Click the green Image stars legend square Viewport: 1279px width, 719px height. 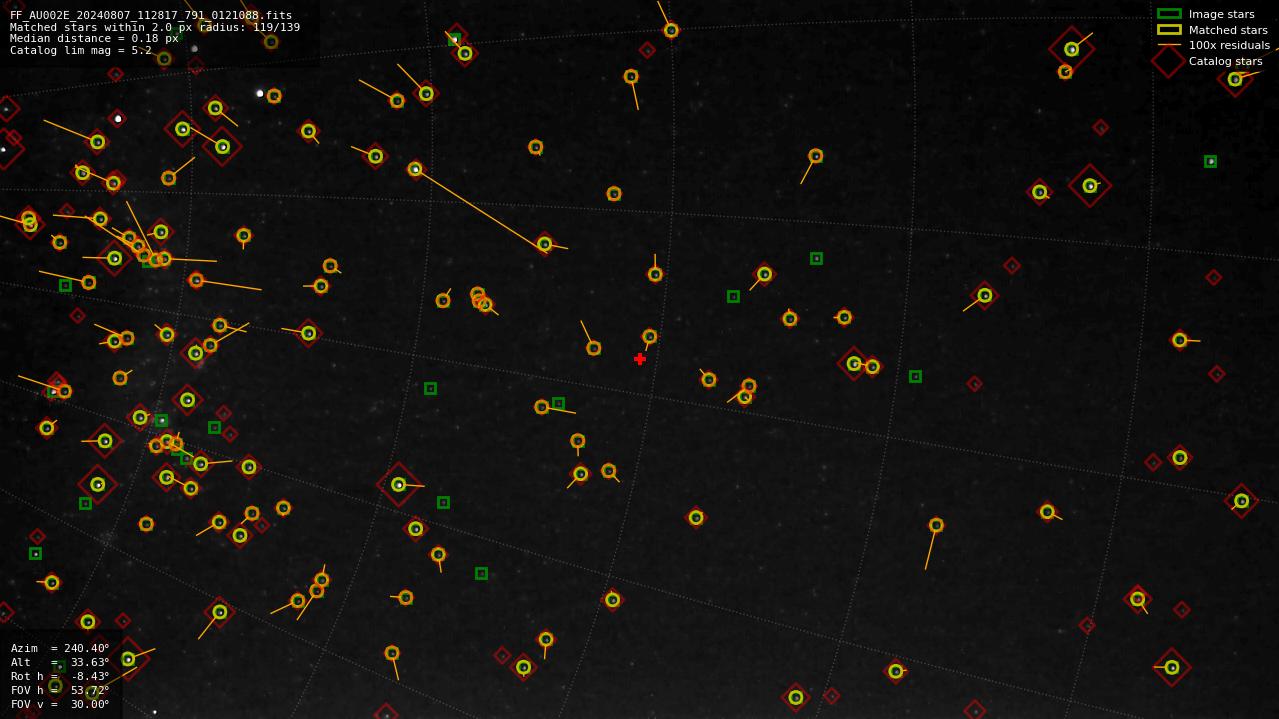pyautogui.click(x=1169, y=14)
